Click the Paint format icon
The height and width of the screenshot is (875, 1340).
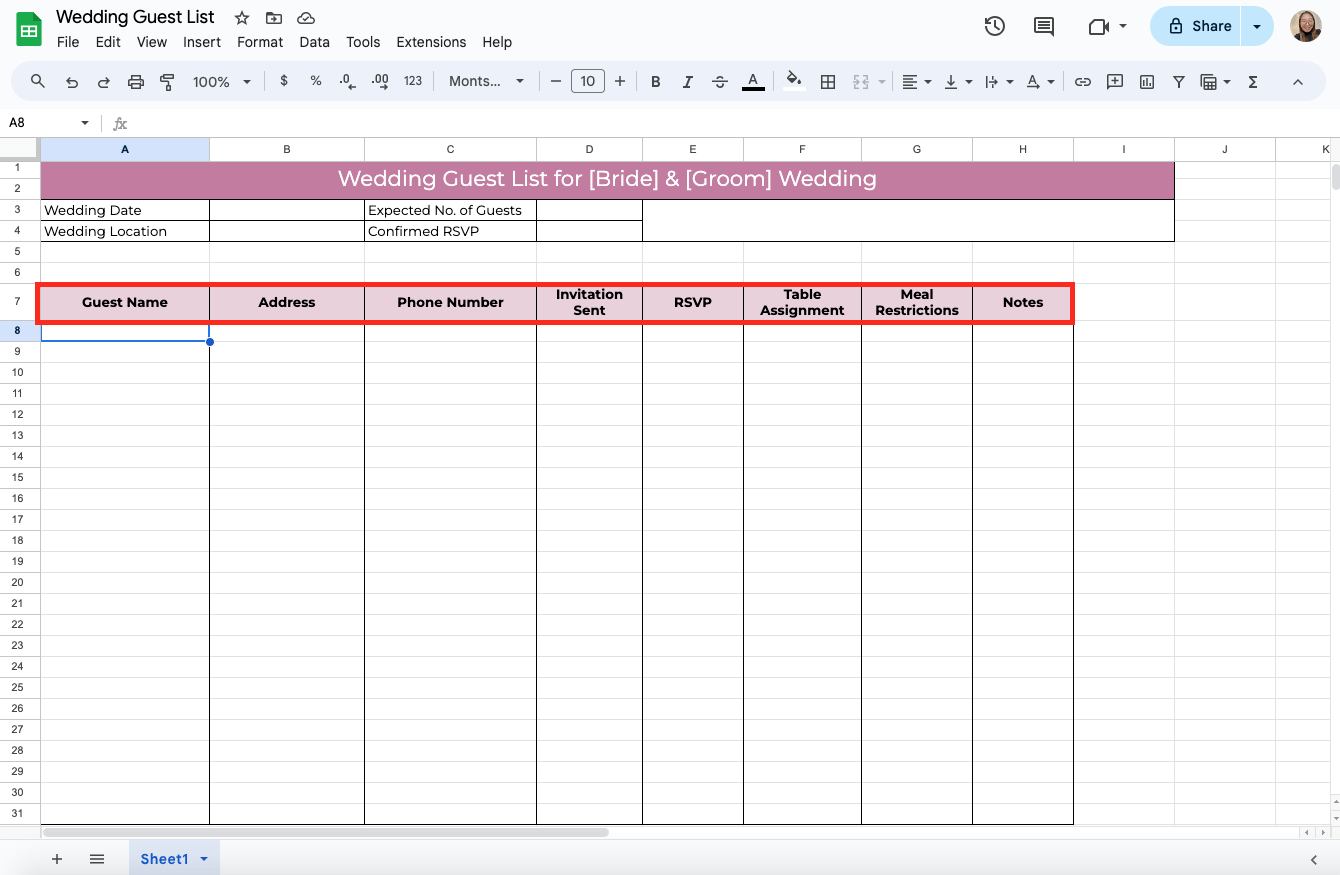pos(167,81)
